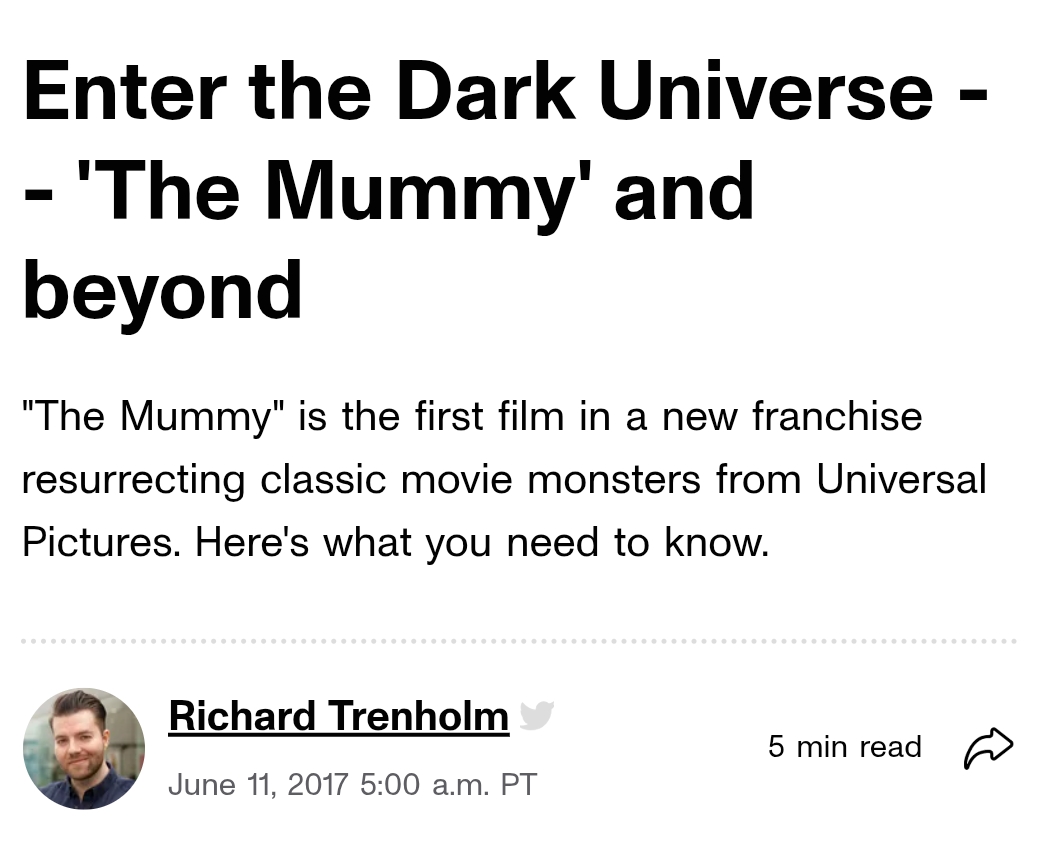
Task: Click the June 11, 2017 publication date
Action: [257, 783]
